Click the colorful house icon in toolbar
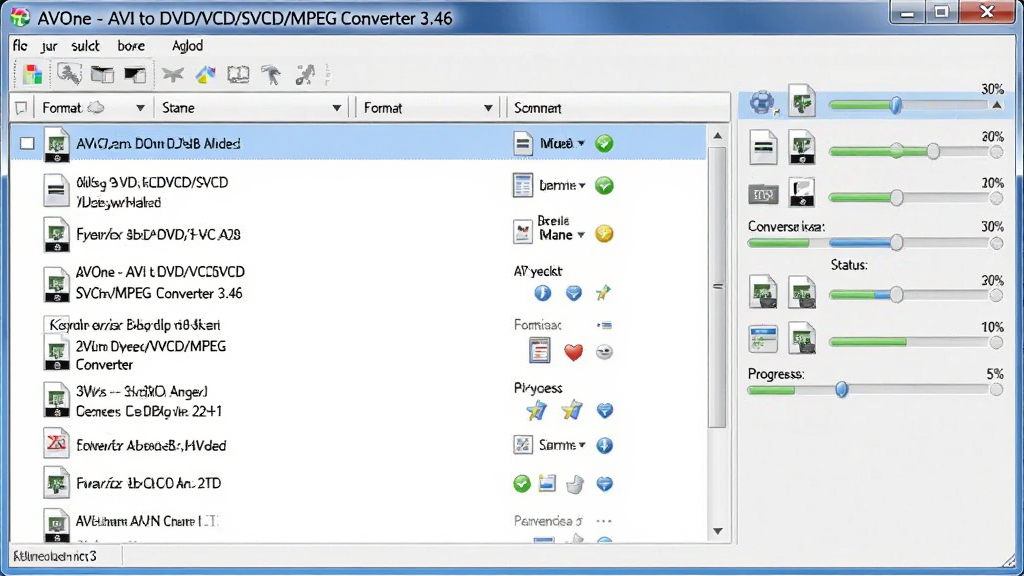Viewport: 1024px width, 576px height. click(x=206, y=74)
